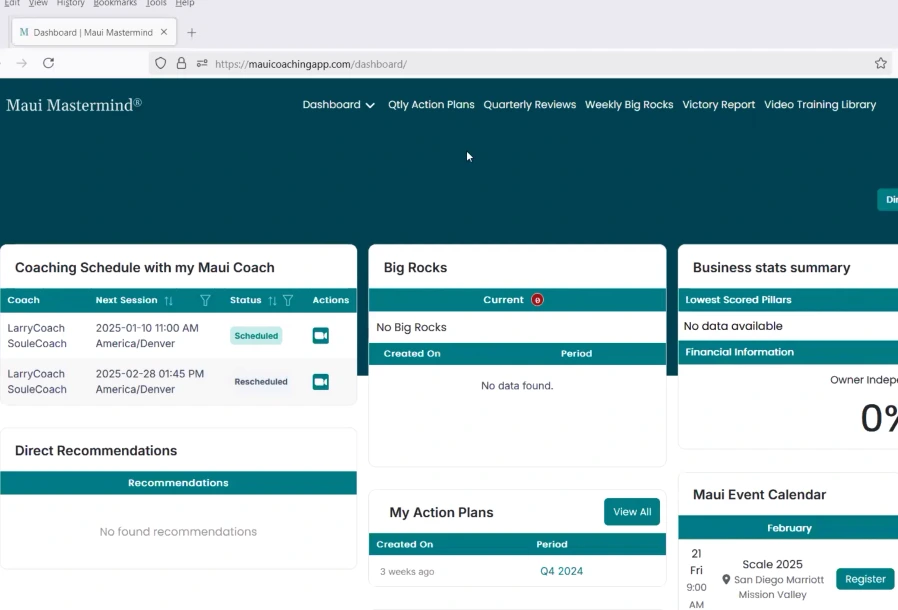Image resolution: width=898 pixels, height=610 pixels.
Task: Click View All in My Action Plans
Action: point(631,512)
